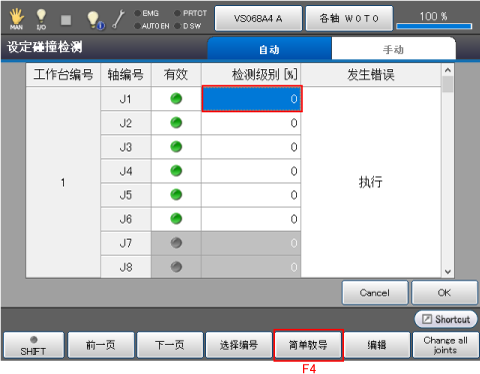
Task: Select the J6 detection level cell
Action: pyautogui.click(x=251, y=219)
